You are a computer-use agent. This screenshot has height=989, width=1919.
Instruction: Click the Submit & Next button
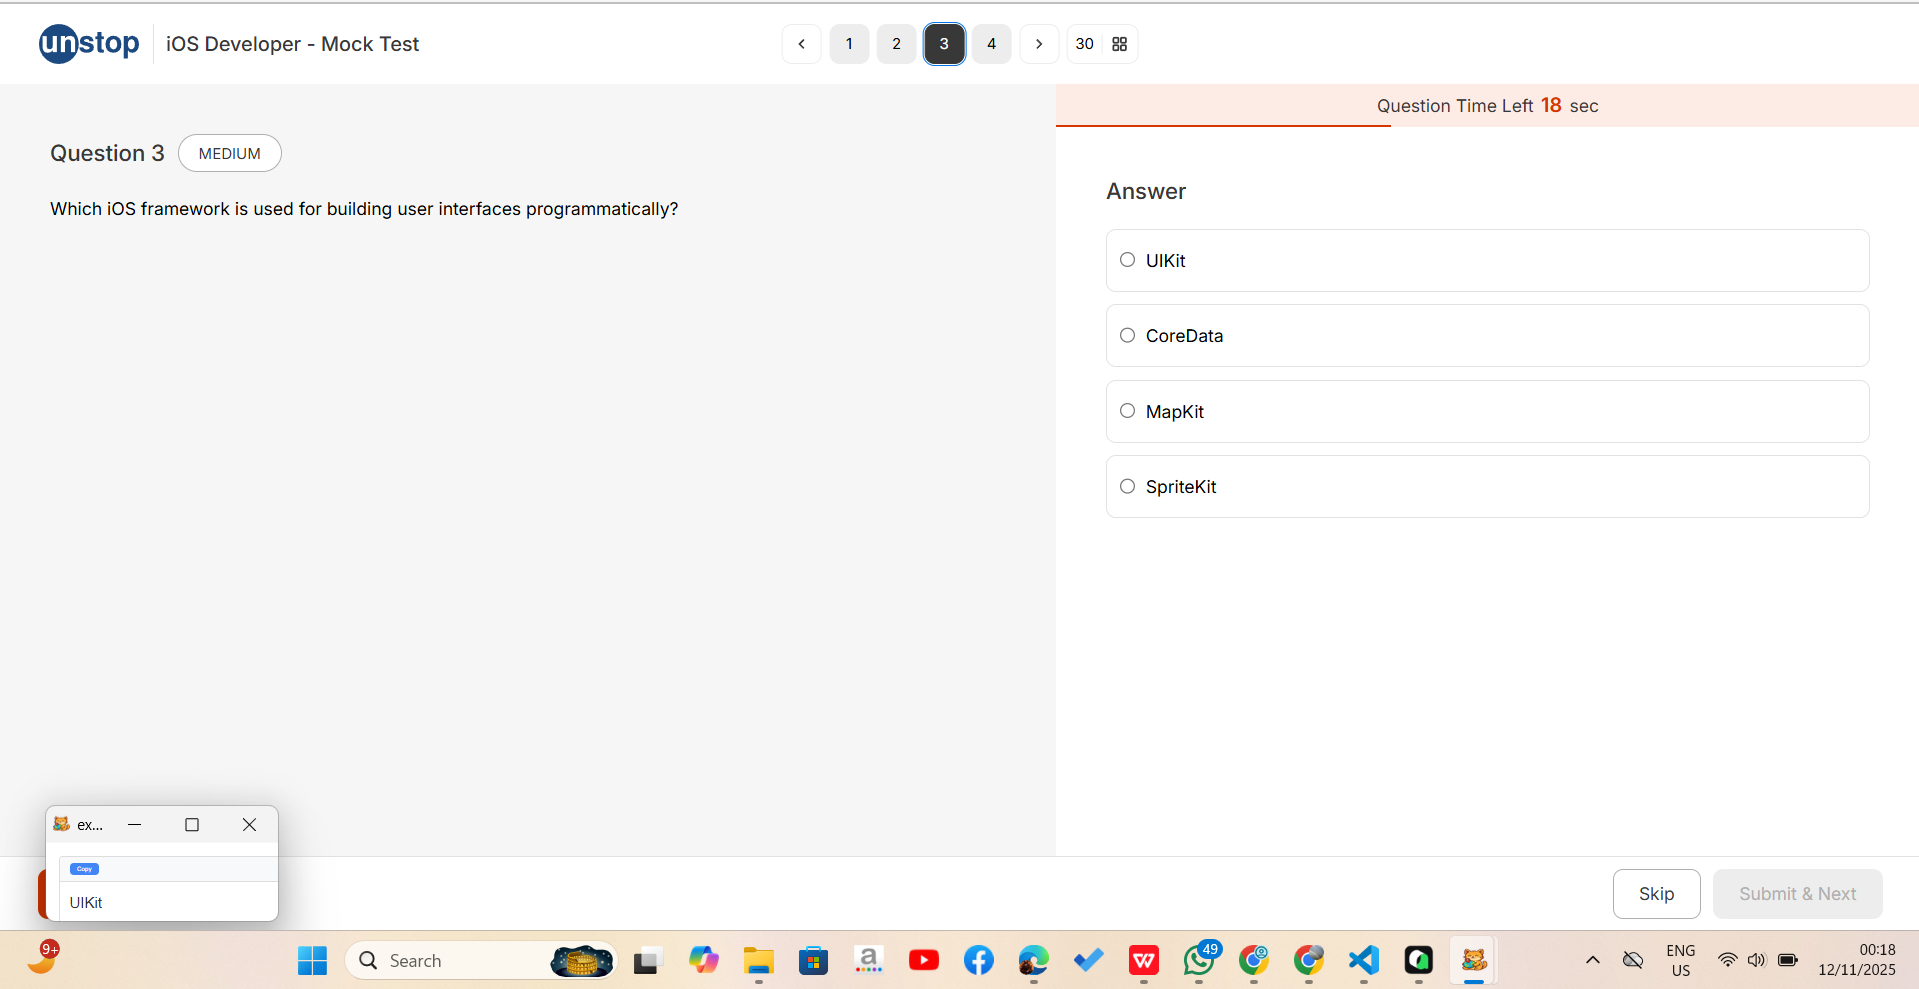[x=1797, y=894]
